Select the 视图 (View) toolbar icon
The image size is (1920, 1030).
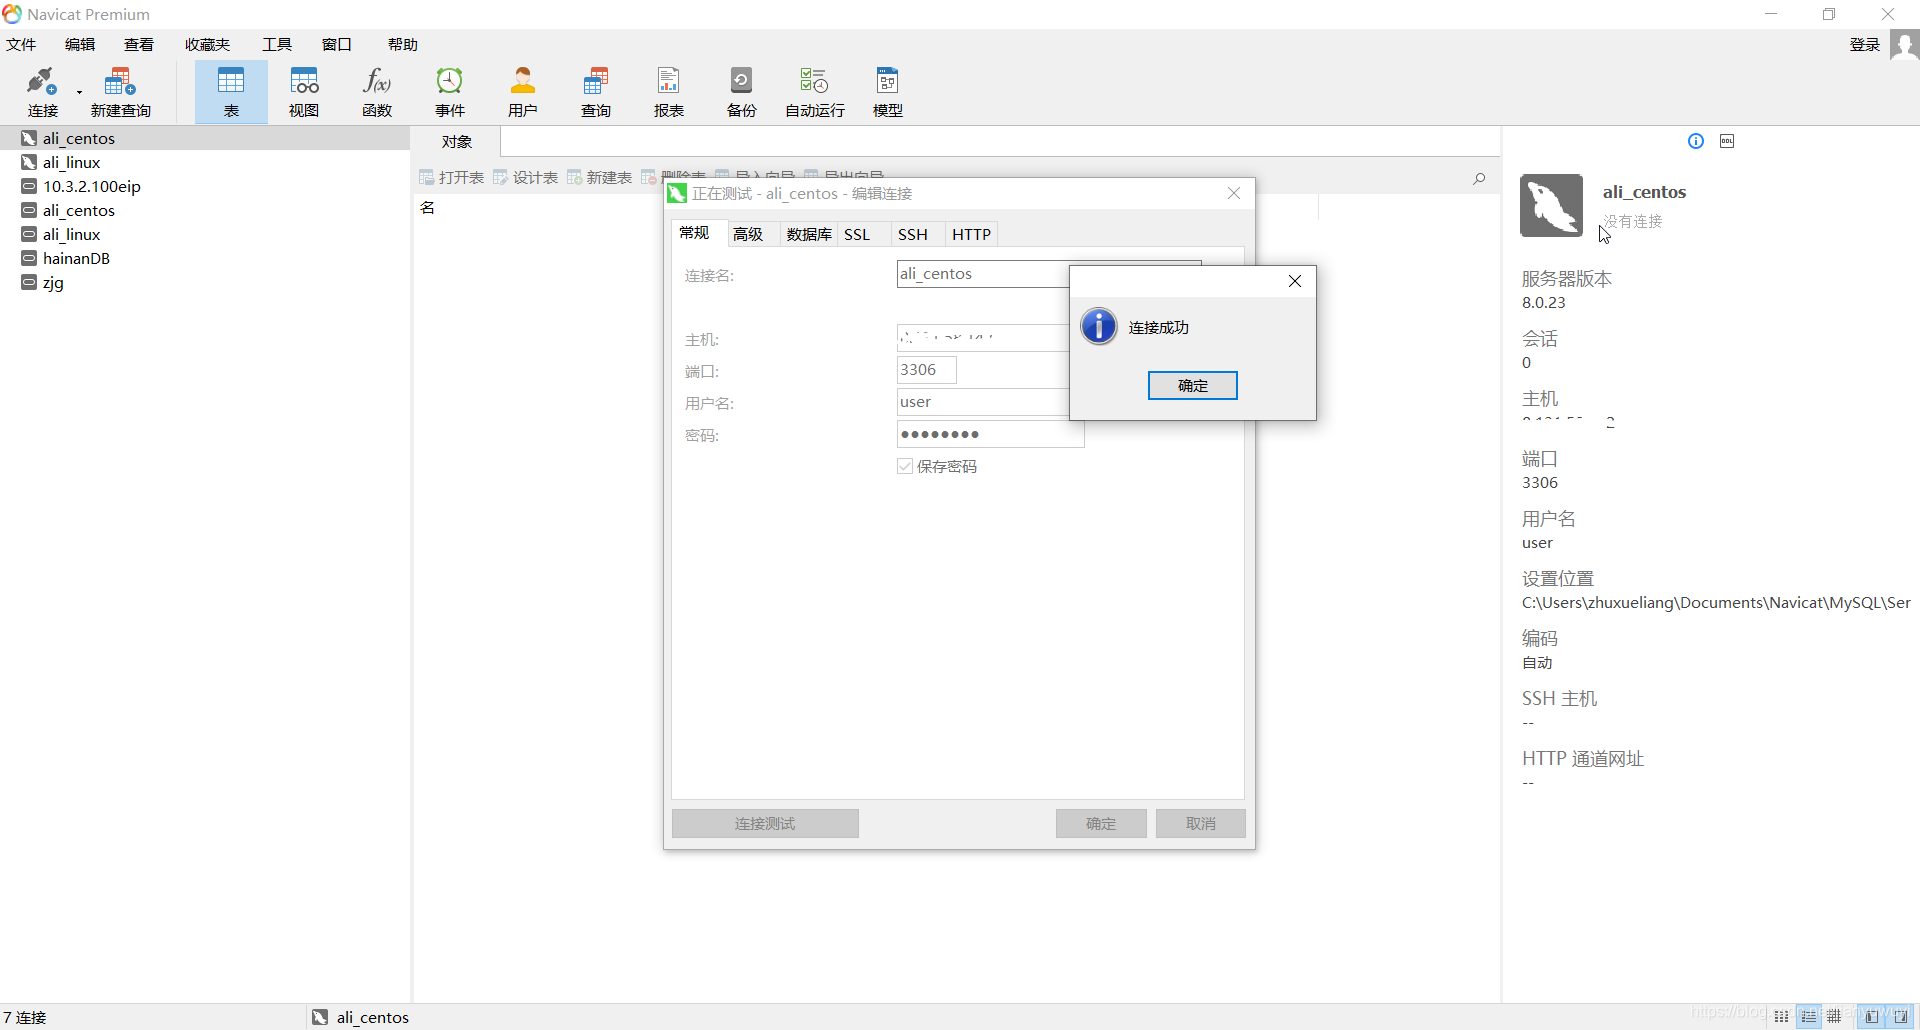point(304,92)
